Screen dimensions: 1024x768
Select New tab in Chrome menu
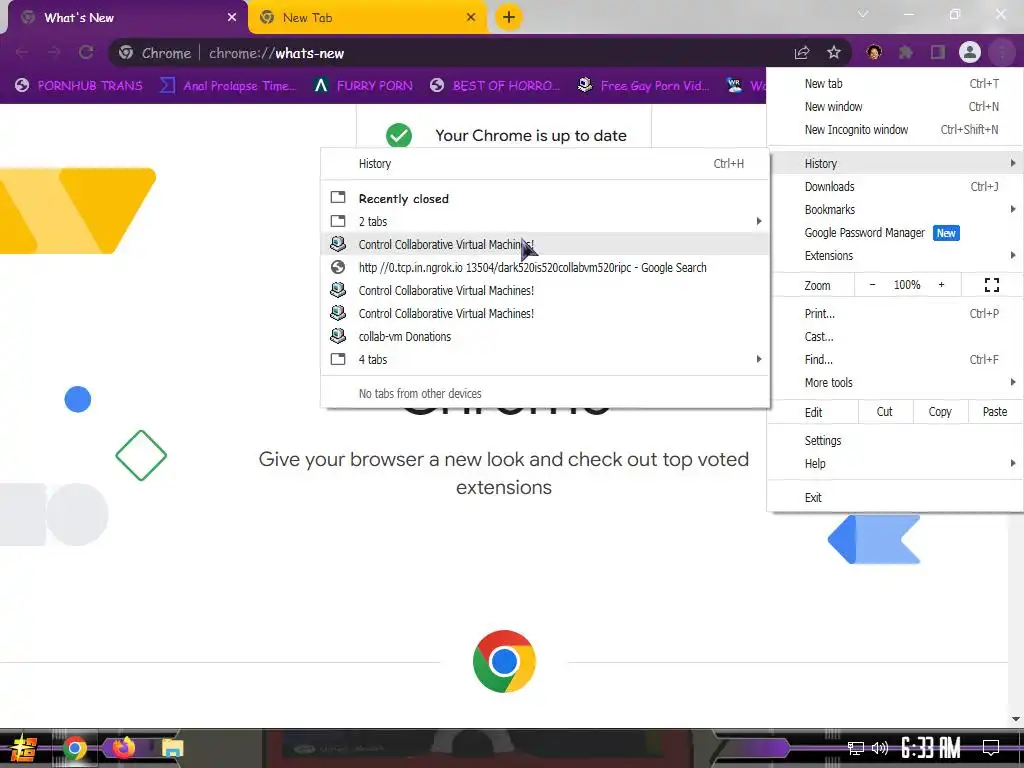[895, 84]
